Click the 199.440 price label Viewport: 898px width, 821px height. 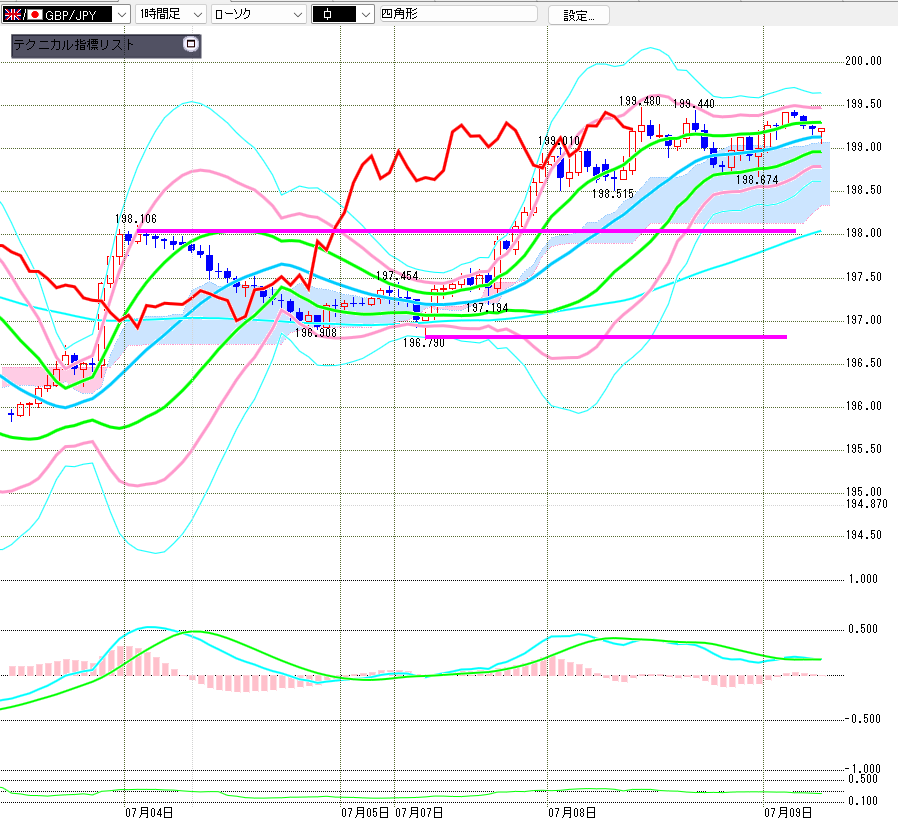click(x=694, y=104)
